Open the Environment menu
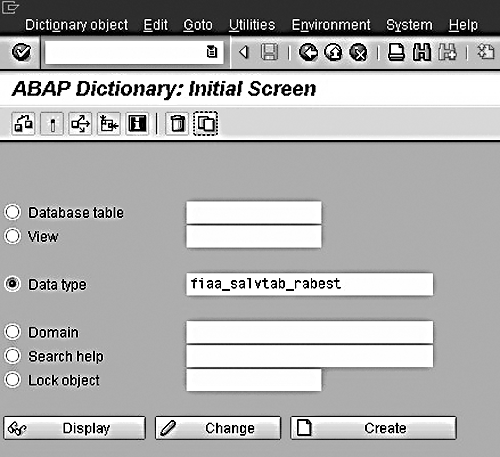 [x=331, y=25]
